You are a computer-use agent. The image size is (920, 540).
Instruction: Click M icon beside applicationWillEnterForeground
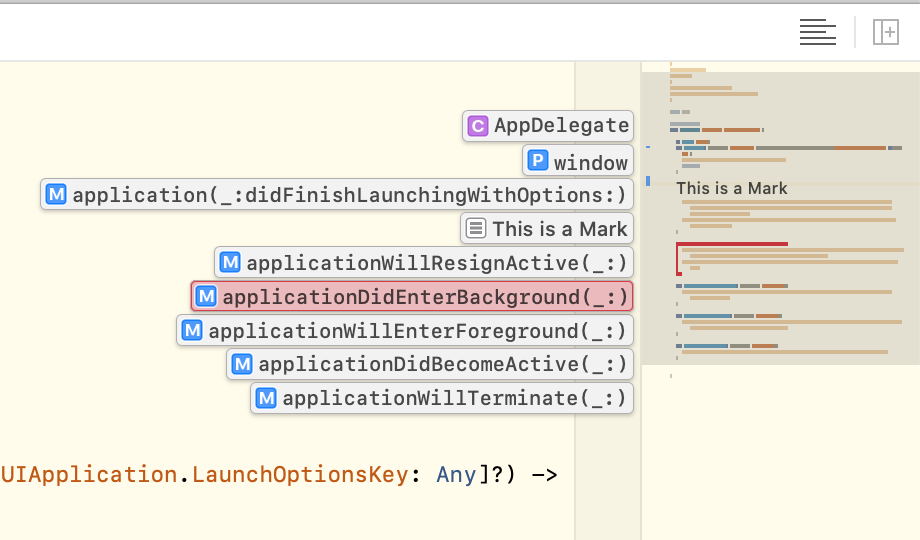[192, 330]
